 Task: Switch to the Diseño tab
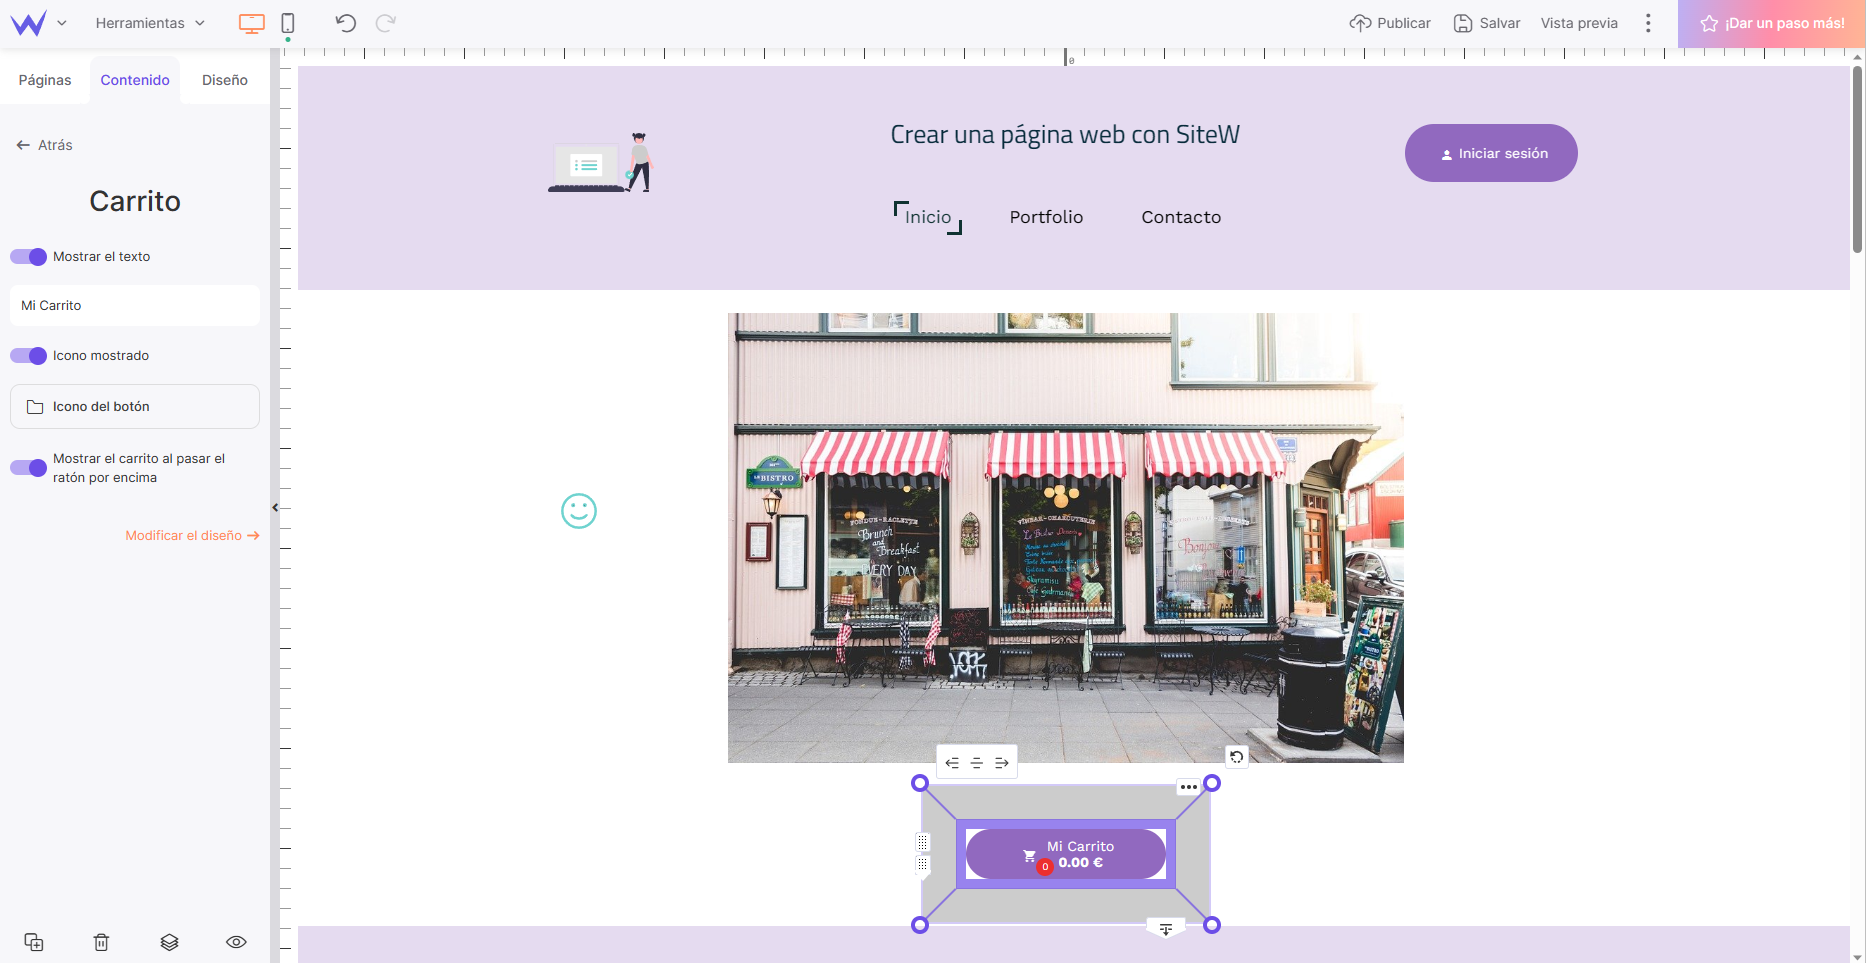coord(225,80)
